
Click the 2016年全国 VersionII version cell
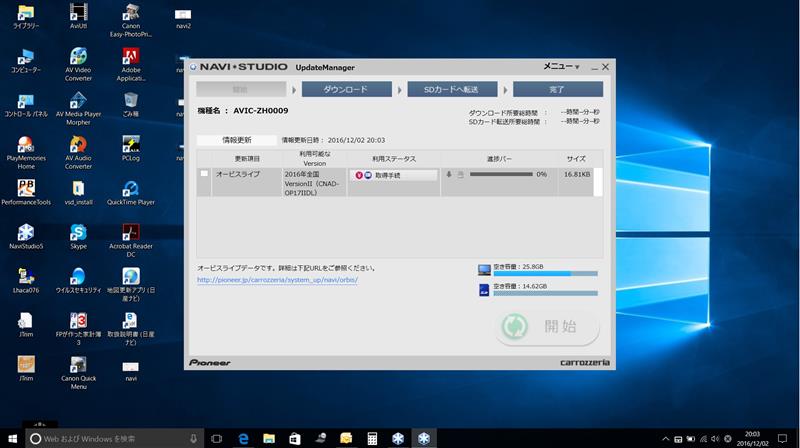(x=314, y=183)
